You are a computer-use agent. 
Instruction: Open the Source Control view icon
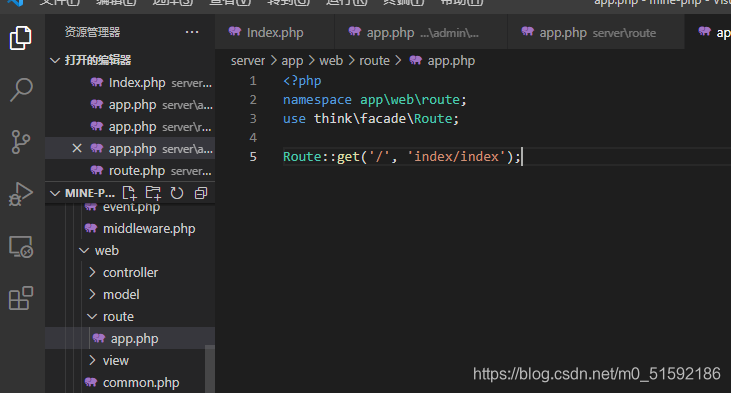[21, 142]
